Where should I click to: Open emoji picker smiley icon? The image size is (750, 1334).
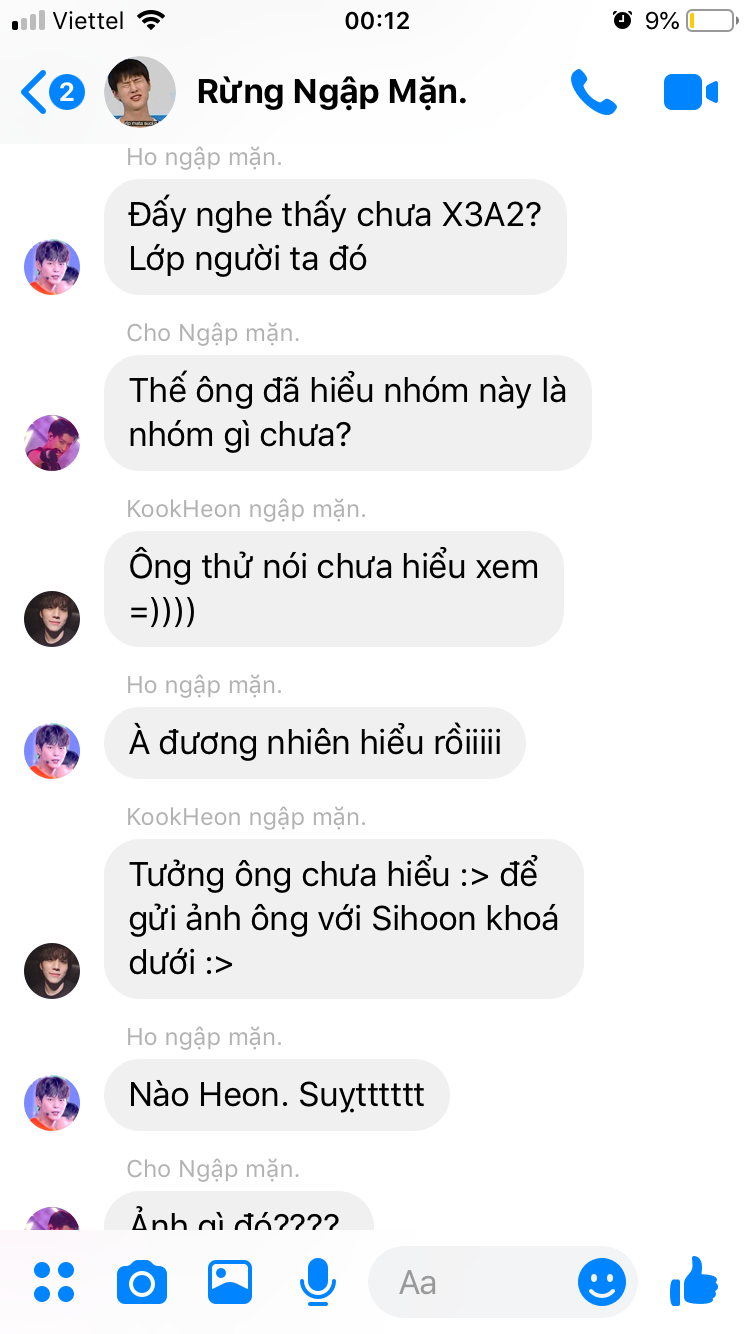602,1282
